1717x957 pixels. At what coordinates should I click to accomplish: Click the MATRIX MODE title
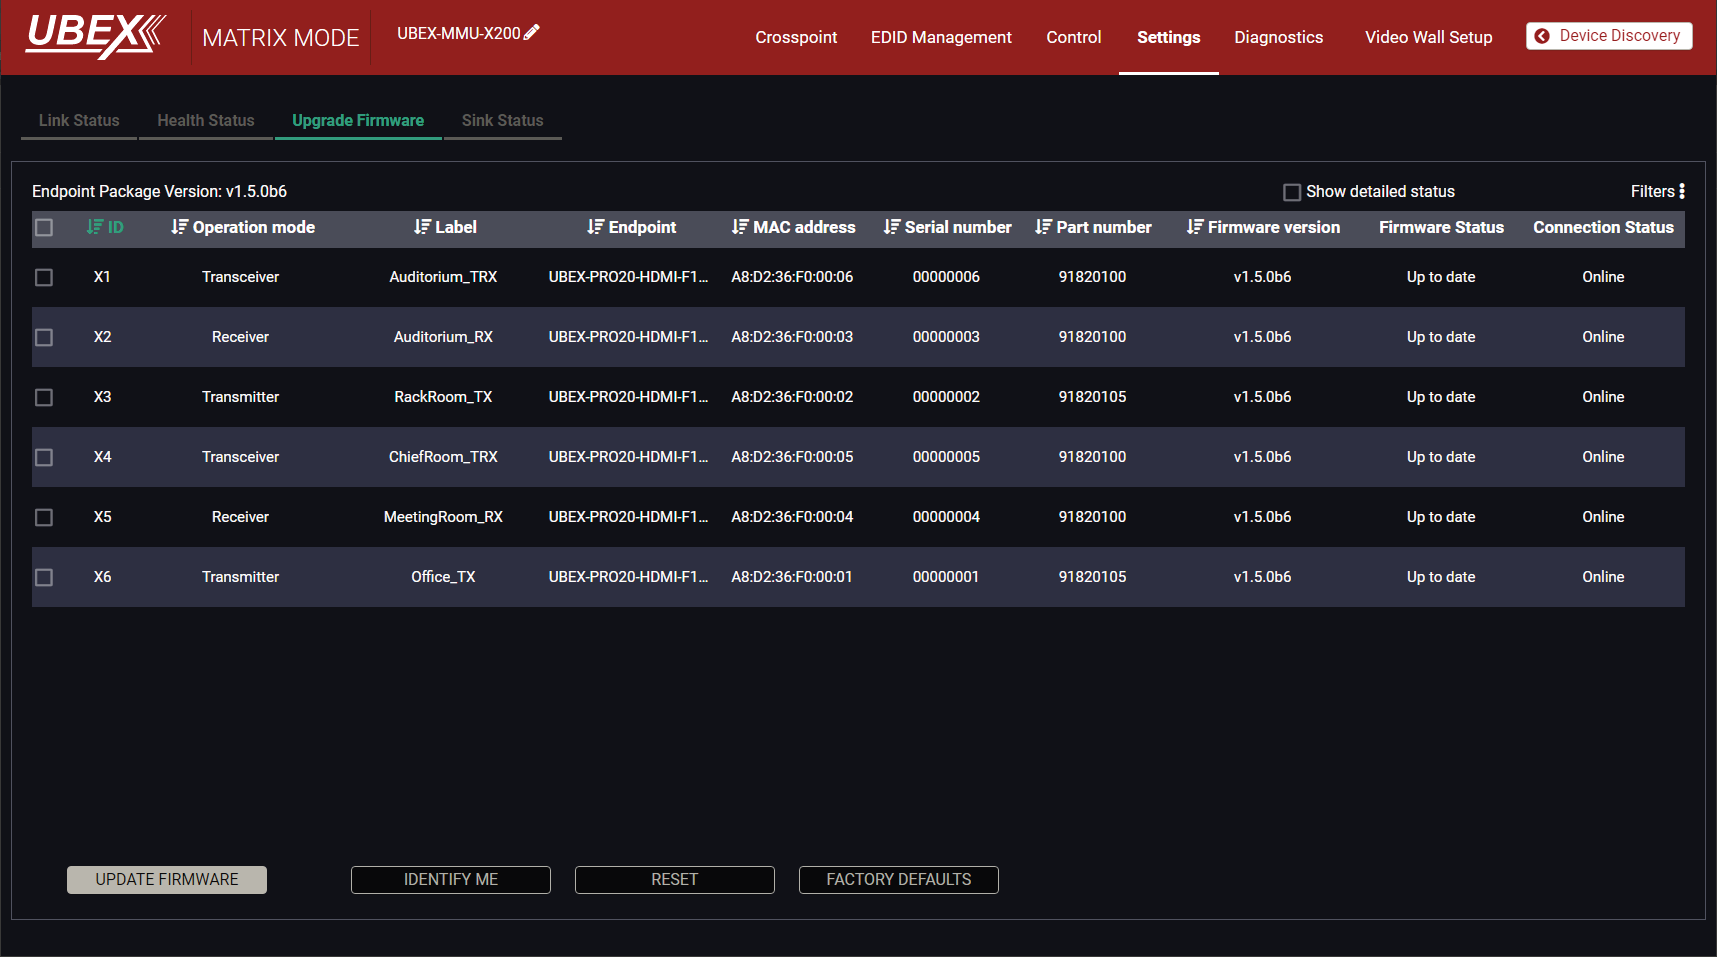click(x=281, y=38)
